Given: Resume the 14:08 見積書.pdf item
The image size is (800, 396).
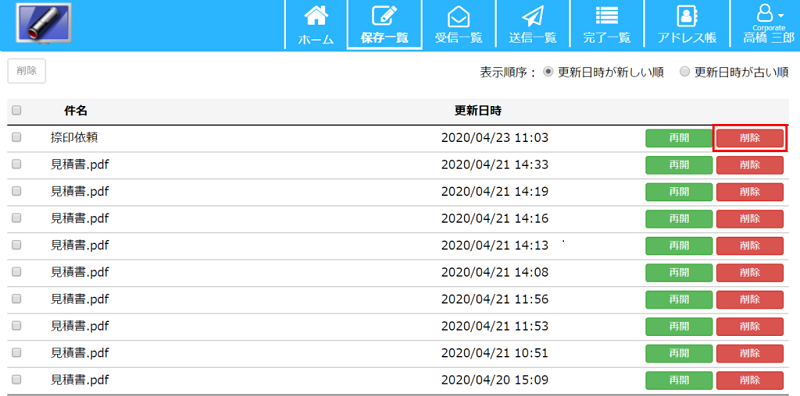Looking at the screenshot, I should (679, 273).
